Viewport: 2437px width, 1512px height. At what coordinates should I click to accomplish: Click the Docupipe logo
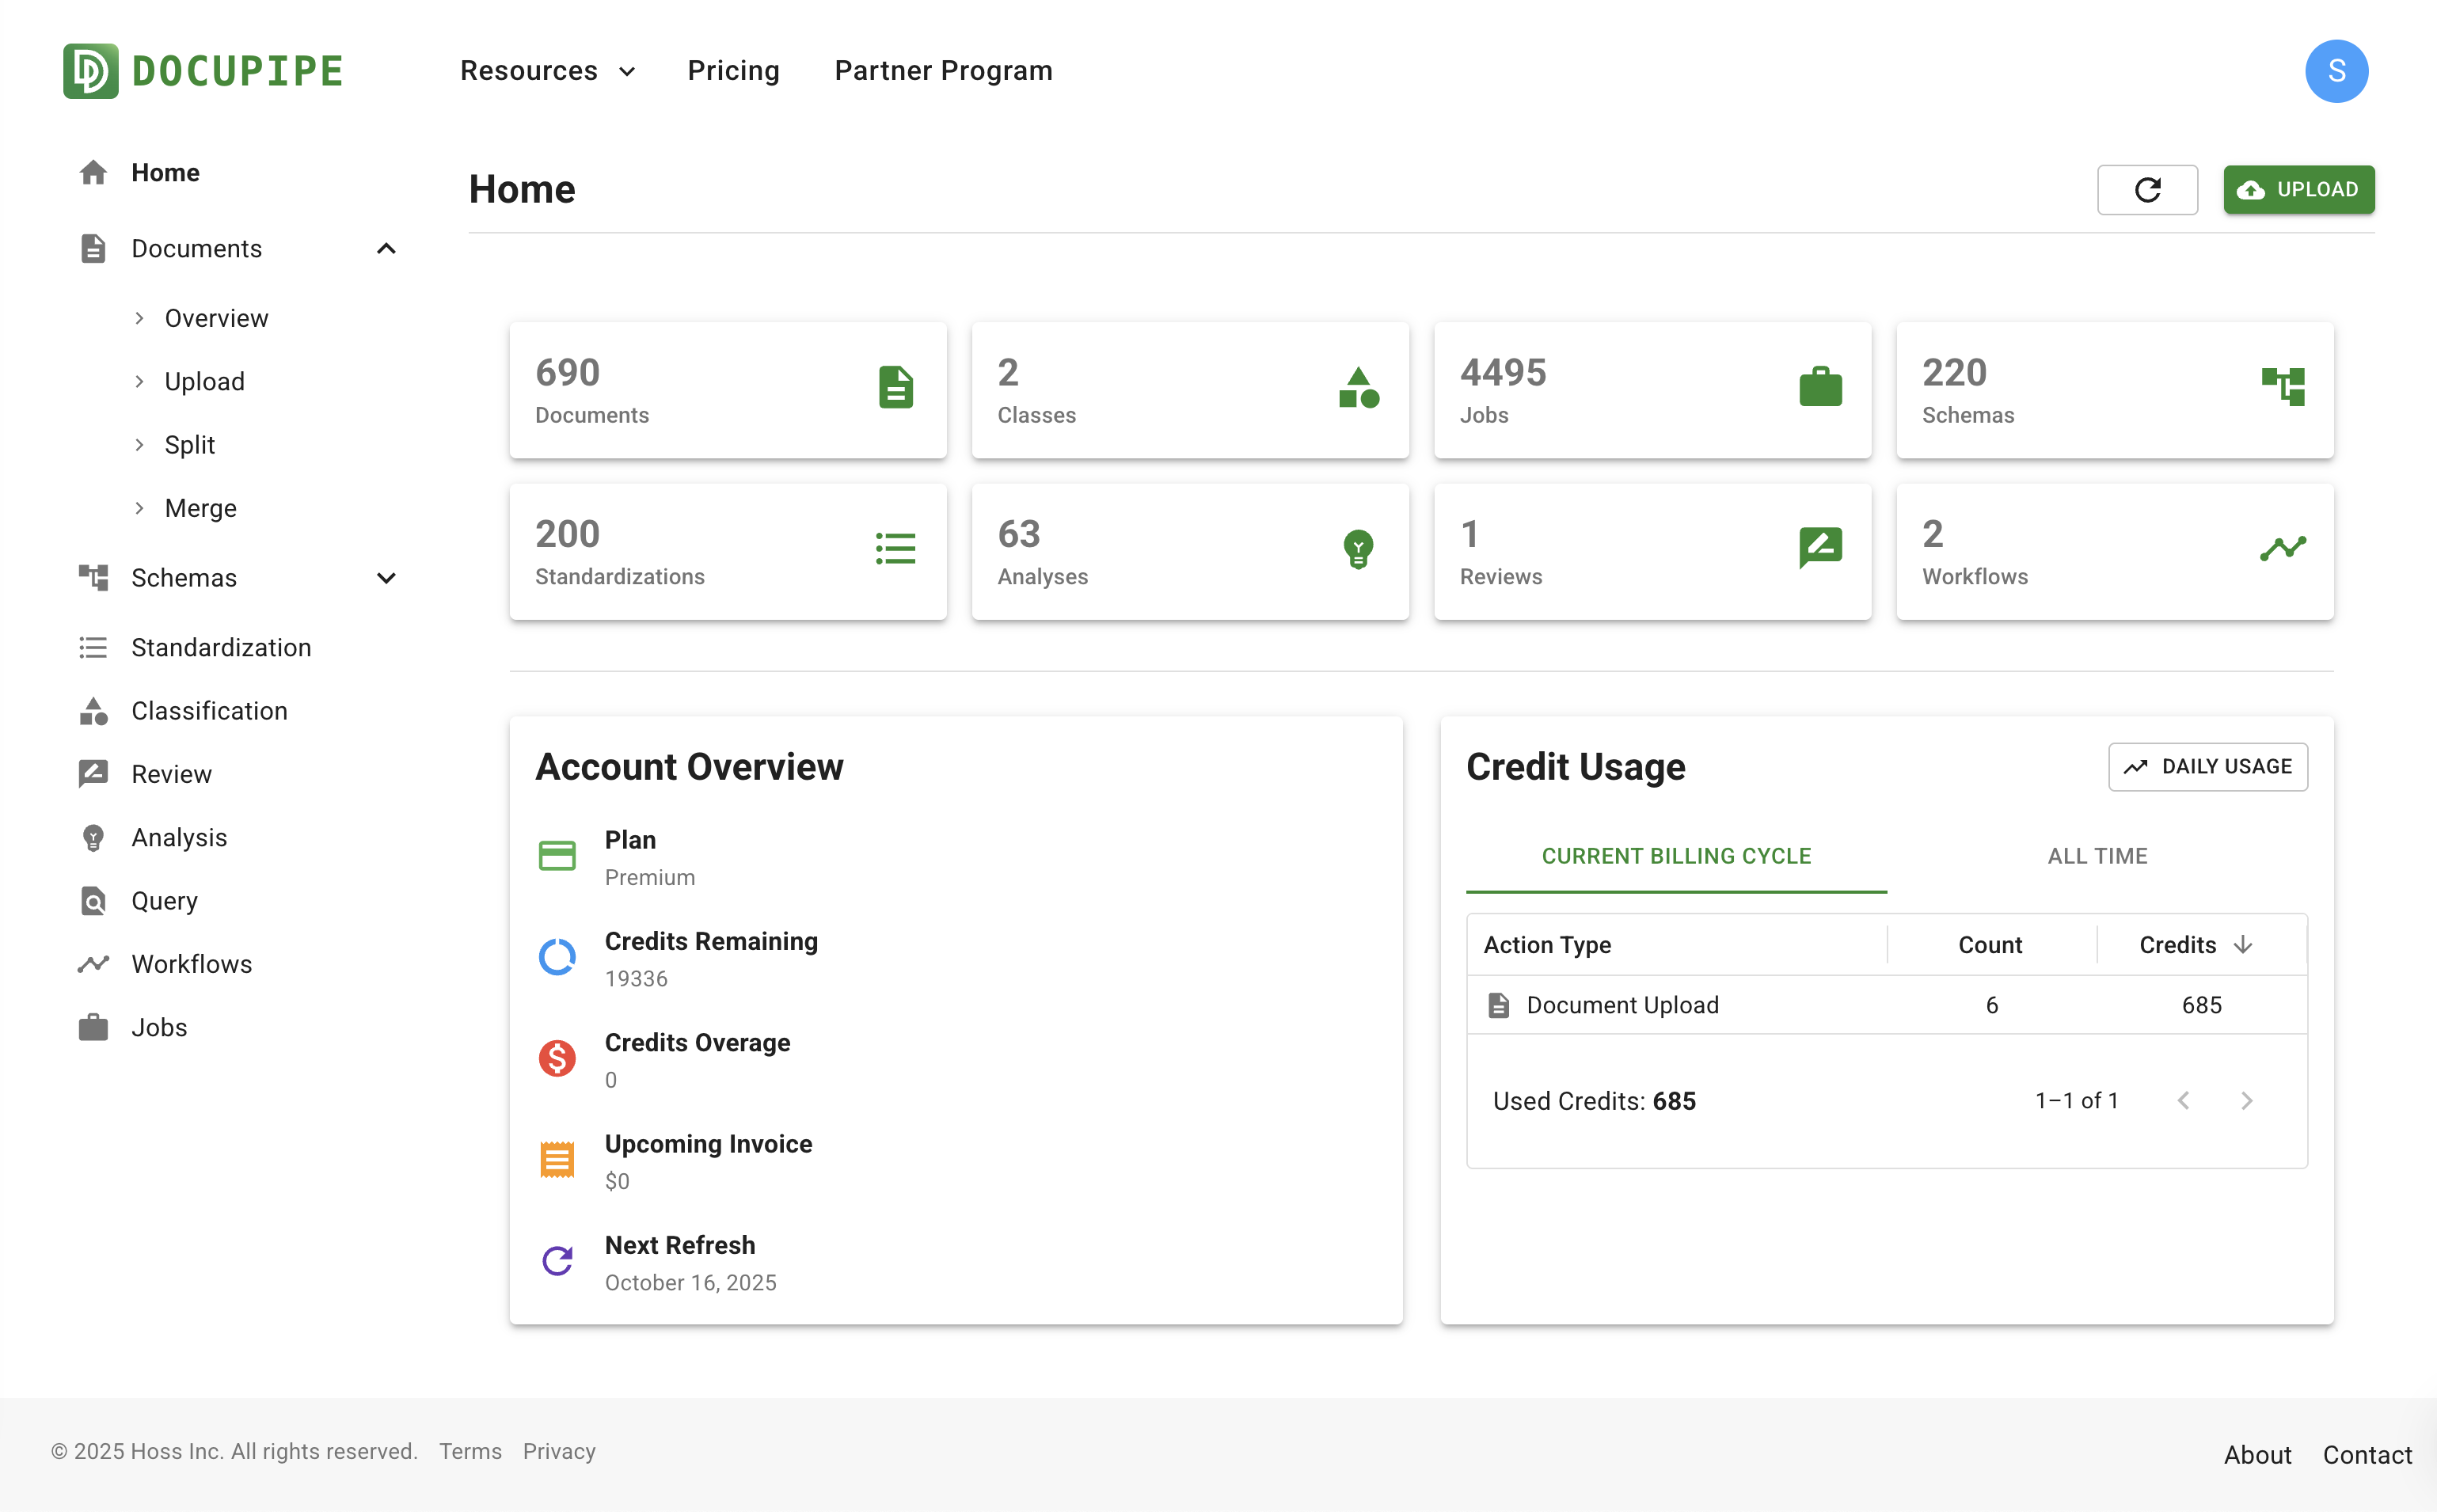click(201, 70)
